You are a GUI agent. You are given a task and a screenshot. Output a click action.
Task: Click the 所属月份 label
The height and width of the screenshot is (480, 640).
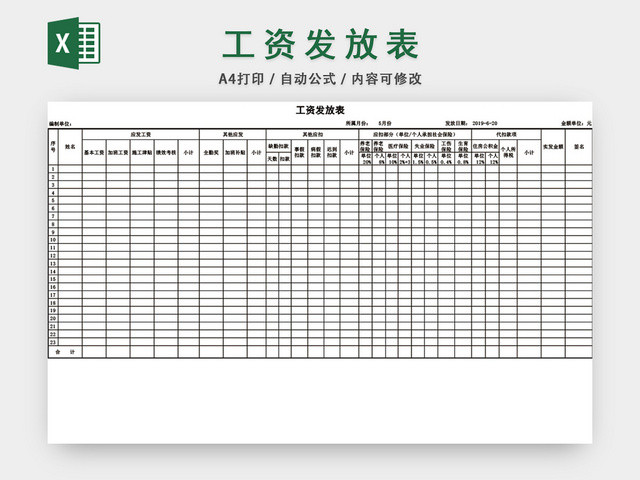[357, 123]
